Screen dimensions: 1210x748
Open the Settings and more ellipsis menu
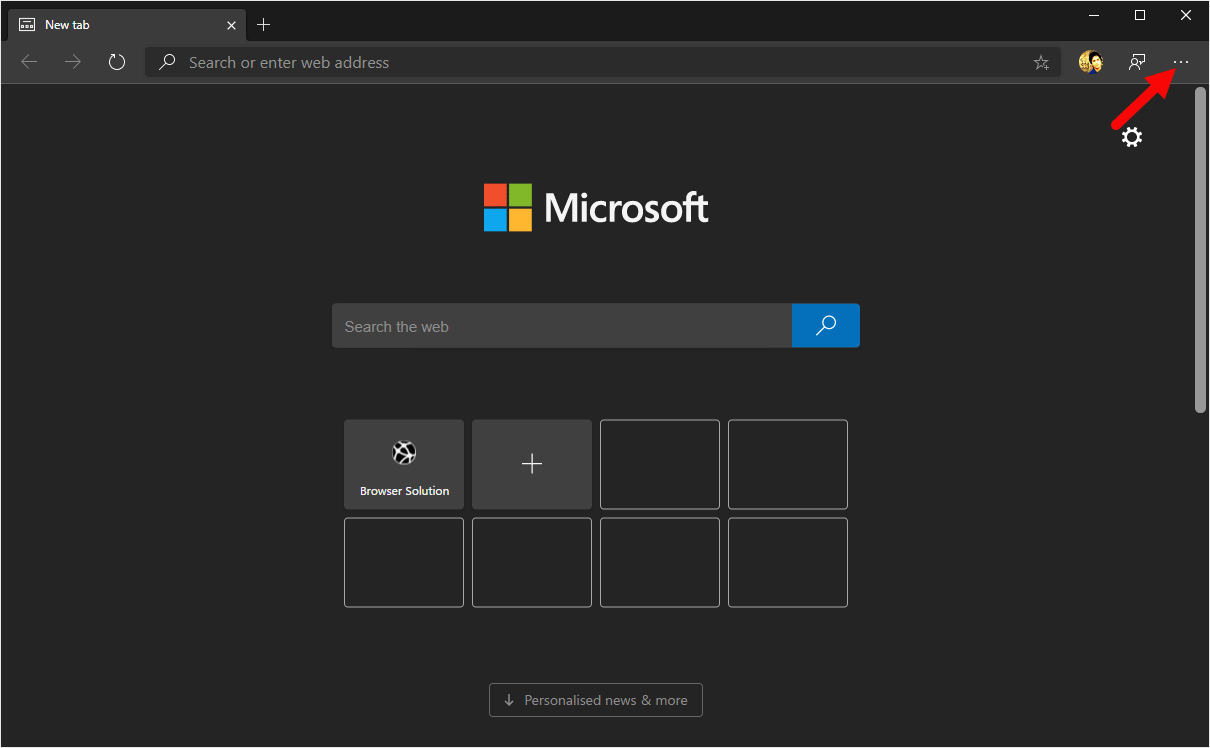click(x=1181, y=62)
